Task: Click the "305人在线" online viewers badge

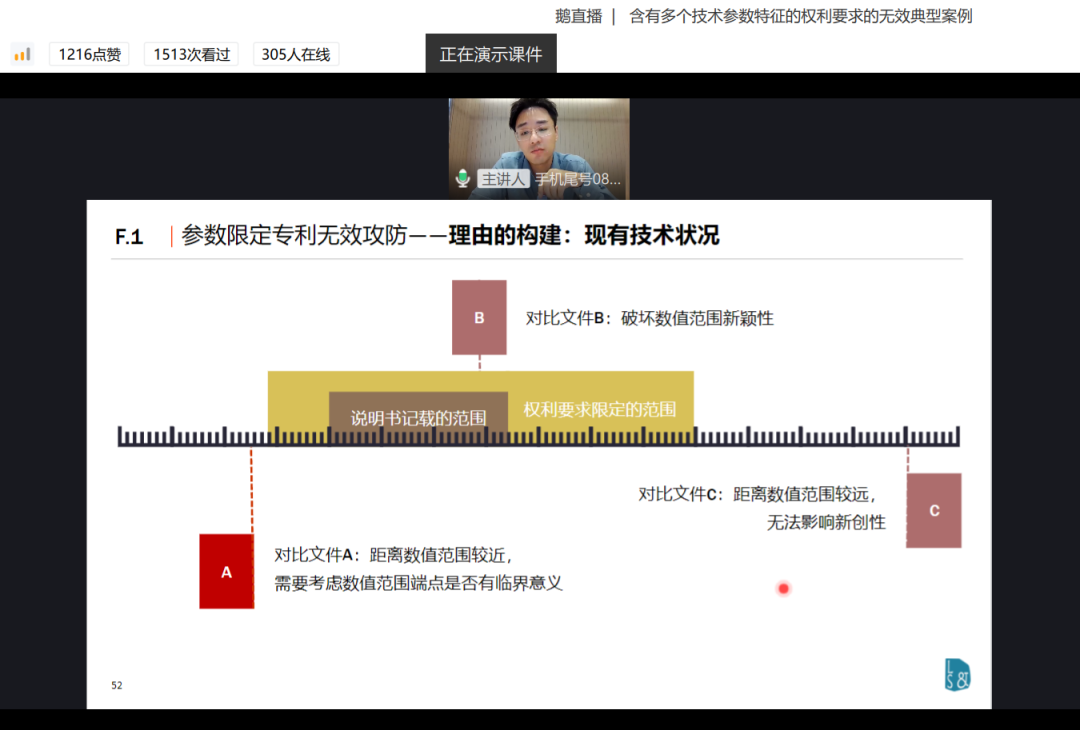Action: [x=295, y=54]
